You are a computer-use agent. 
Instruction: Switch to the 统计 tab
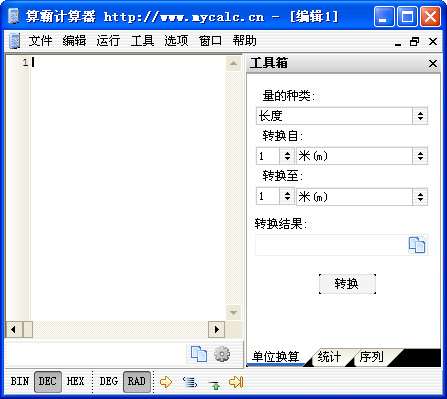point(329,357)
